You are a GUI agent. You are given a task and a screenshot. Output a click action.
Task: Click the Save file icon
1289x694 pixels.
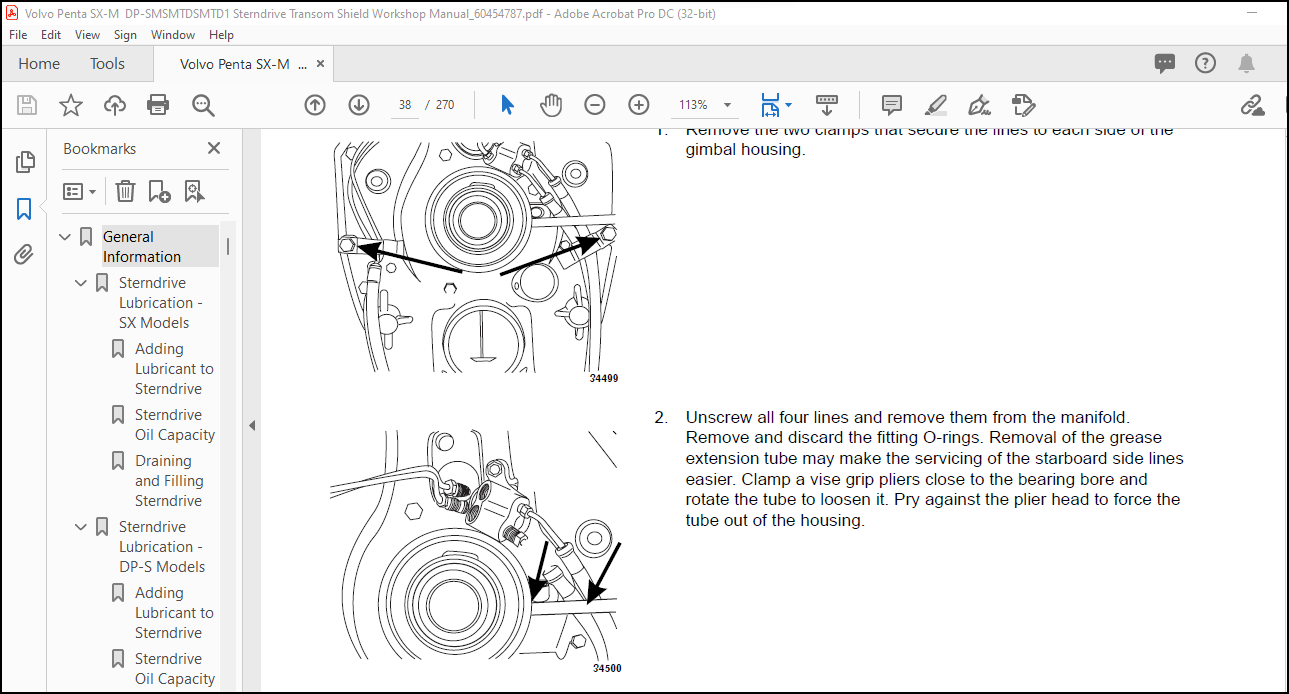(27, 105)
